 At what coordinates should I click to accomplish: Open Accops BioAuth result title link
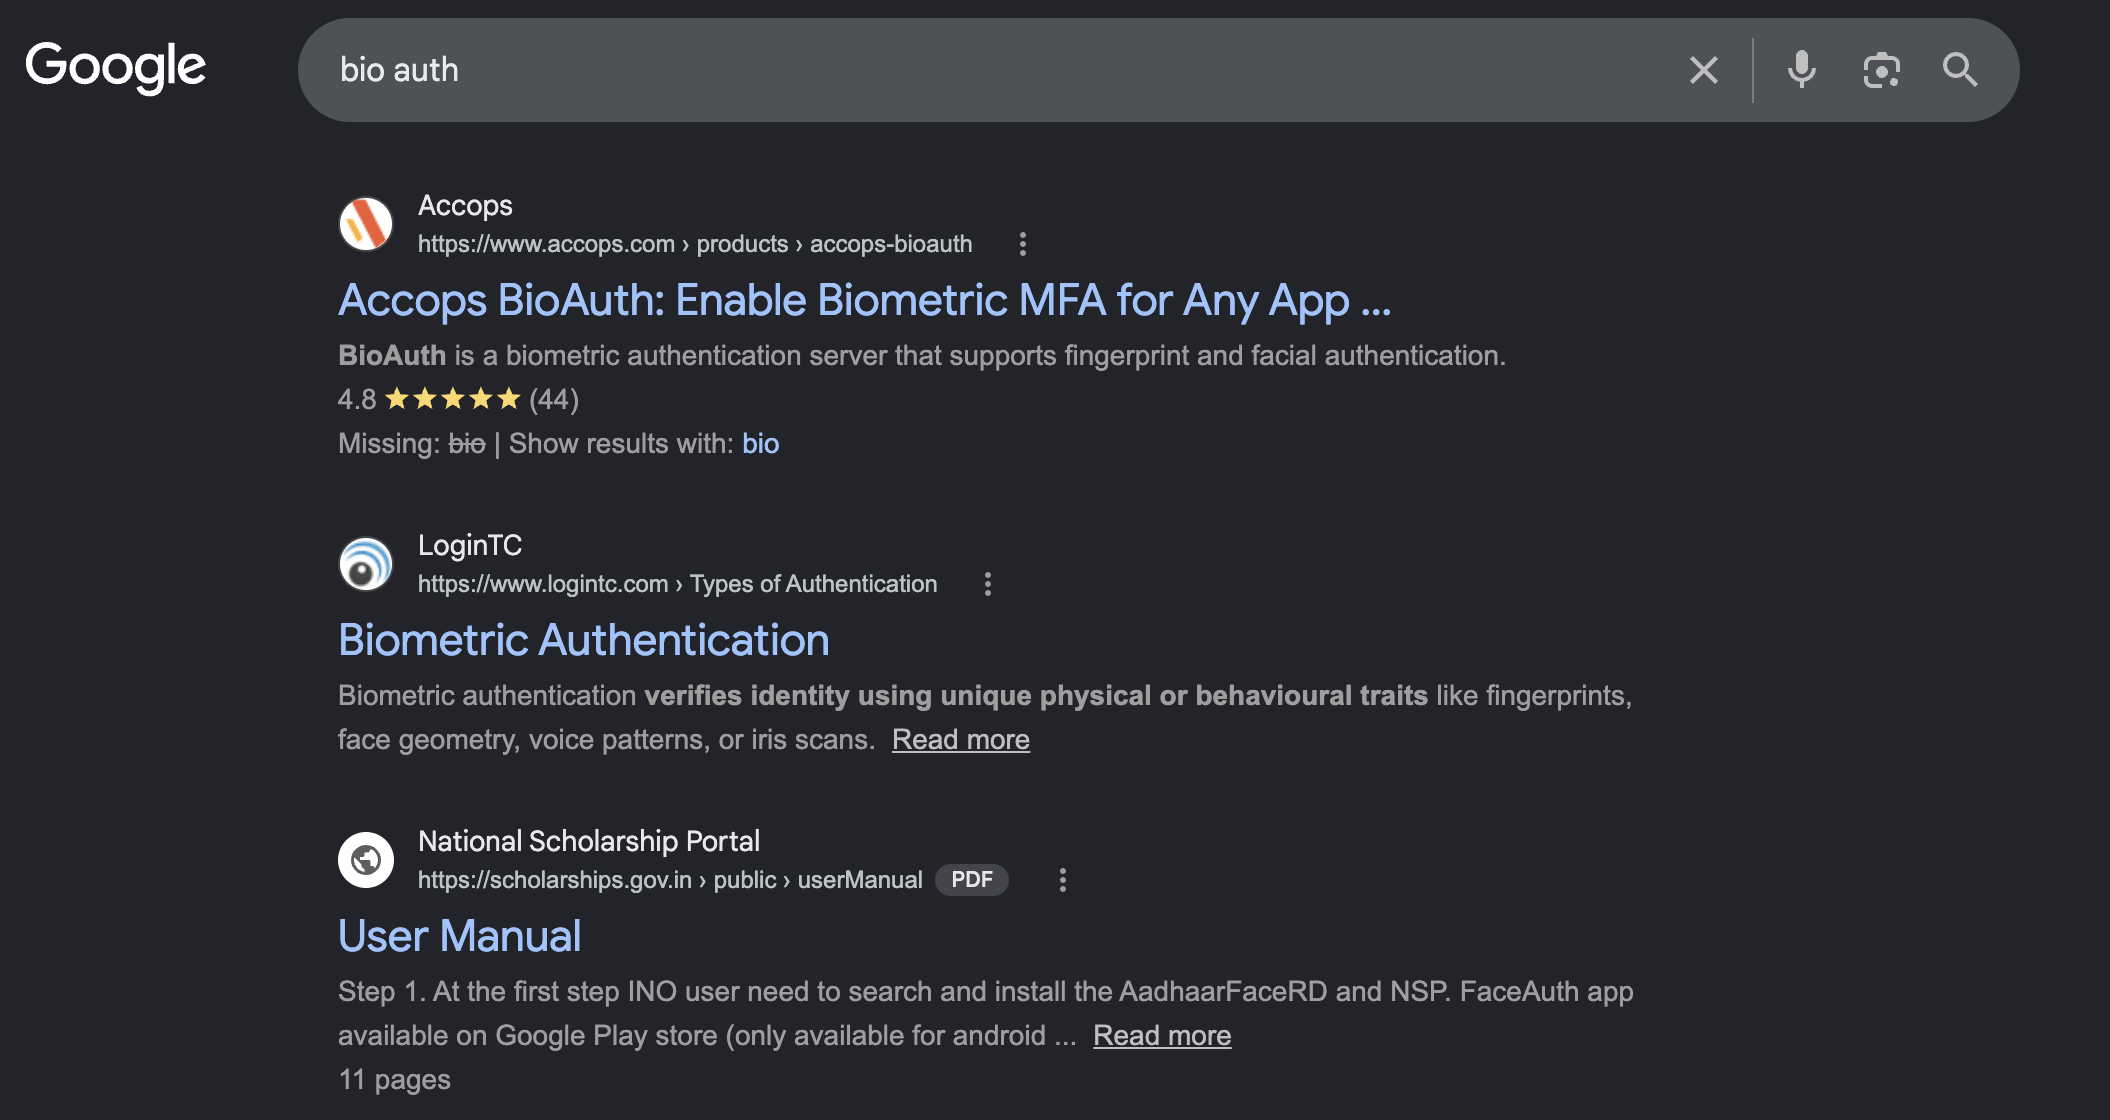[864, 300]
